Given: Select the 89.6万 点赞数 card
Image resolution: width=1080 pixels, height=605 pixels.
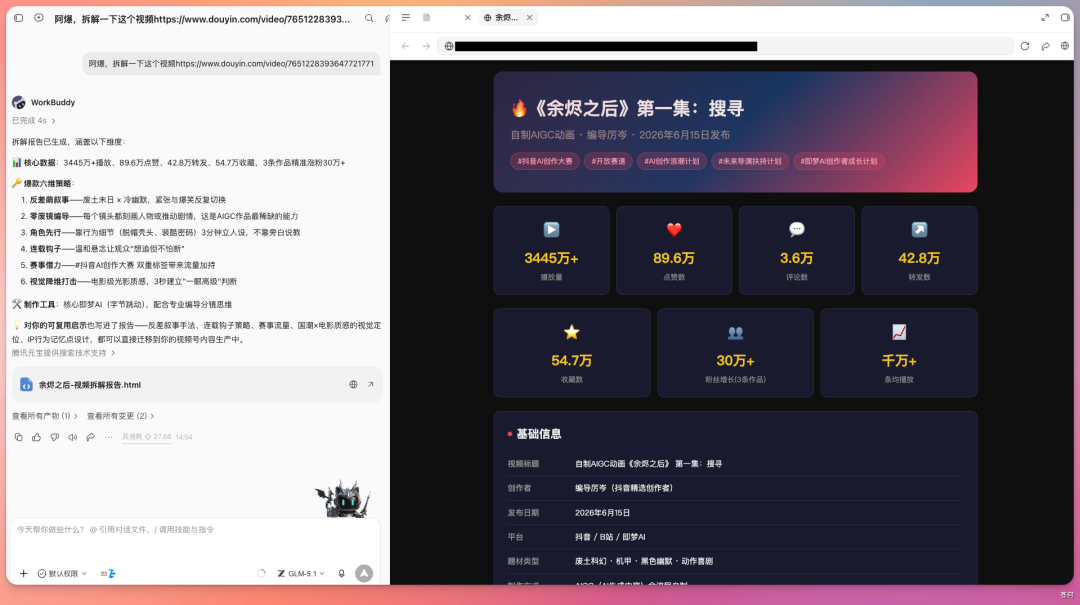Looking at the screenshot, I should coord(674,250).
